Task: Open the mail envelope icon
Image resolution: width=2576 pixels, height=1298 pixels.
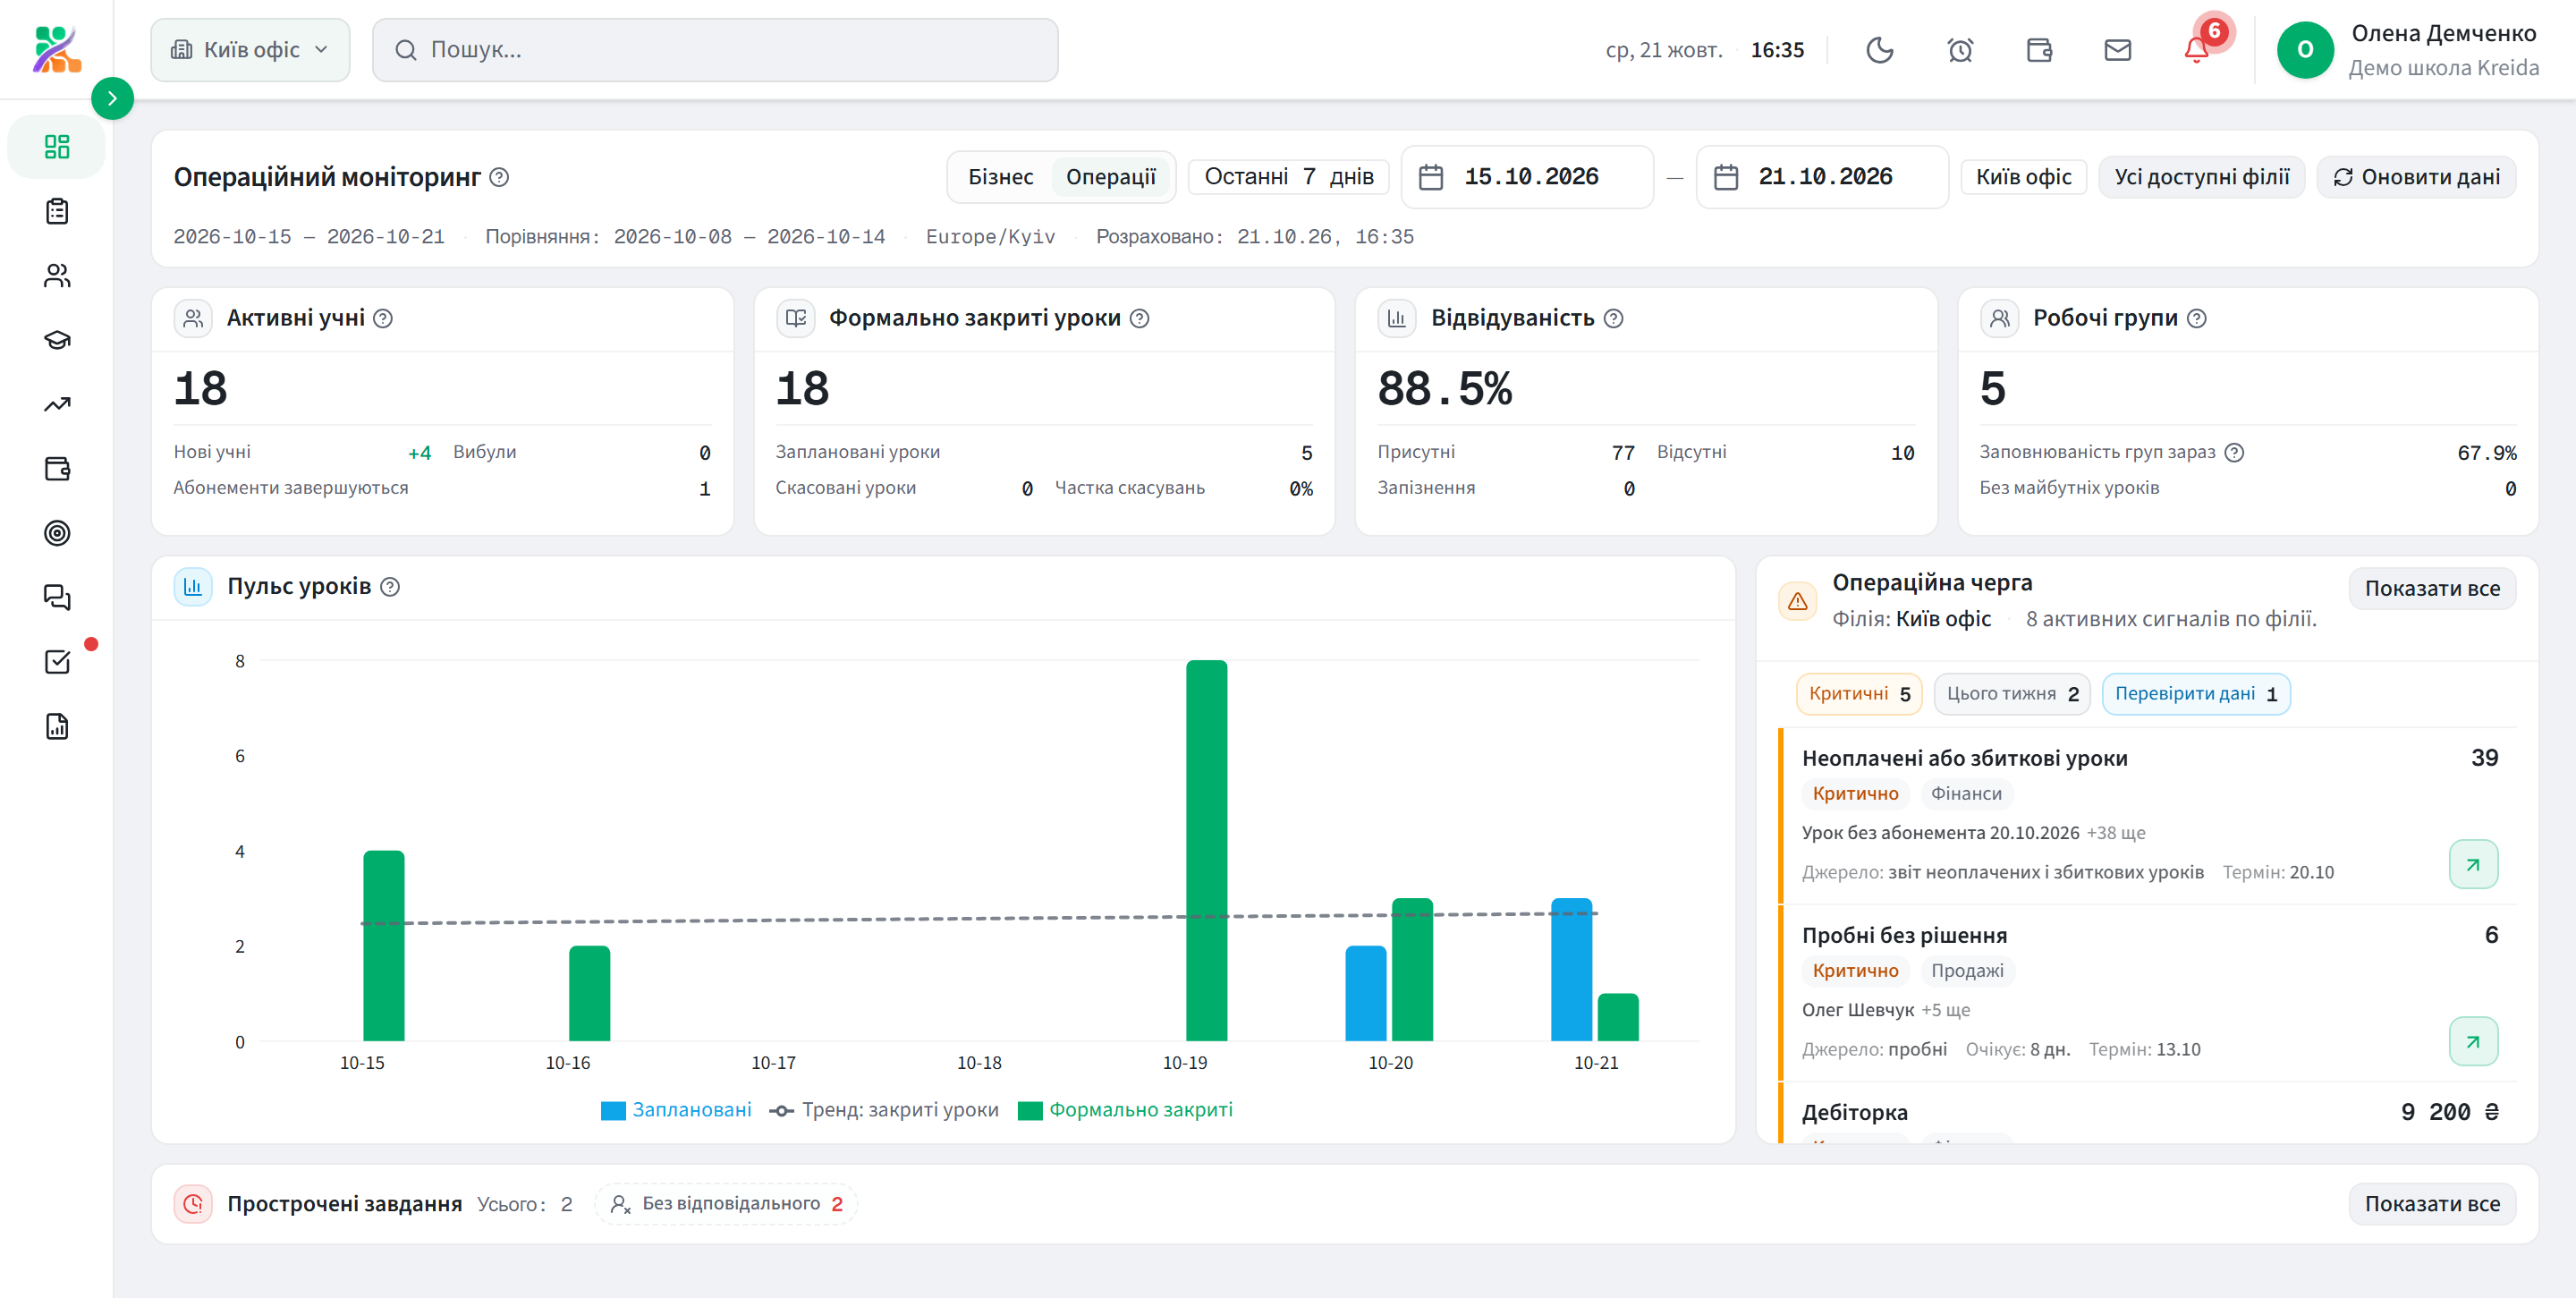Action: [2118, 50]
